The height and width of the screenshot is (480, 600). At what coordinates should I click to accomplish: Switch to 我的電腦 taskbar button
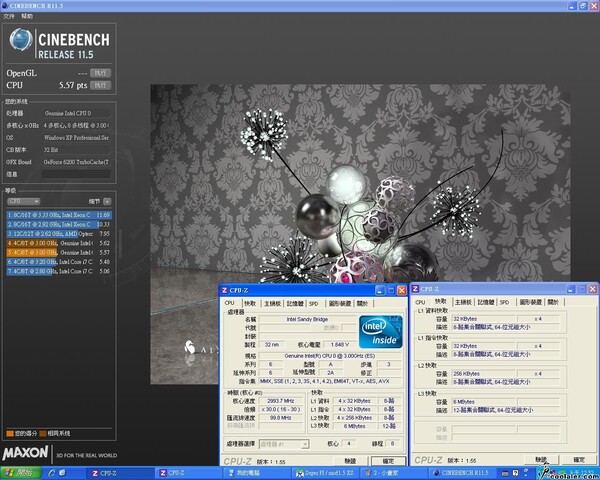[256, 473]
